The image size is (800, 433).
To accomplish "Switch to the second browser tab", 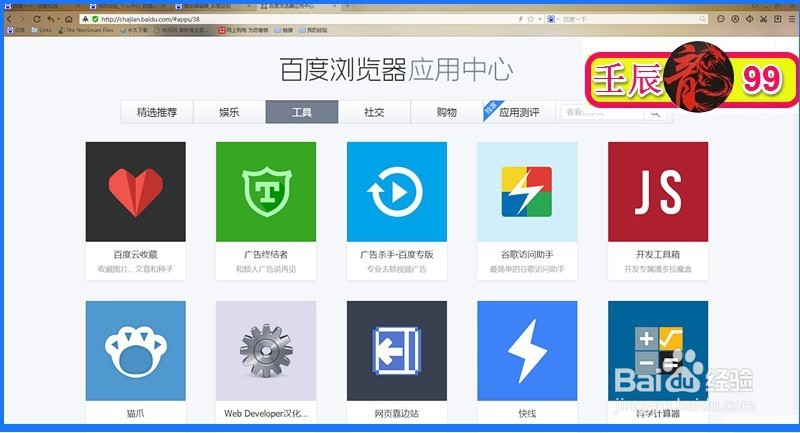I will pyautogui.click(x=128, y=6).
